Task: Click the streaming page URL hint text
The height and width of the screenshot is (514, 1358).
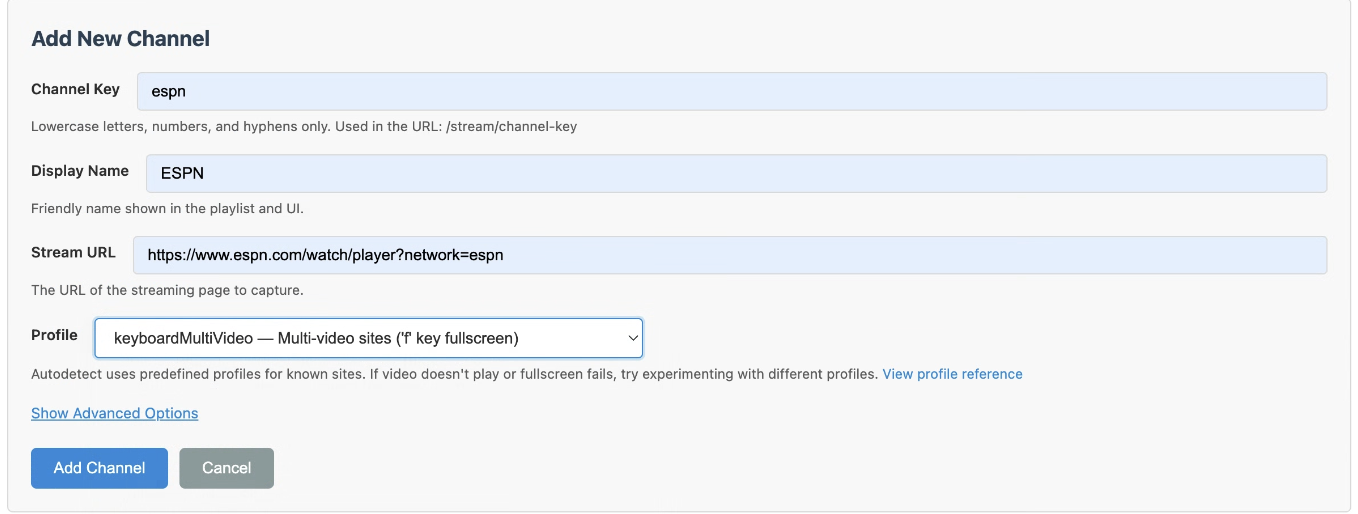Action: (167, 291)
